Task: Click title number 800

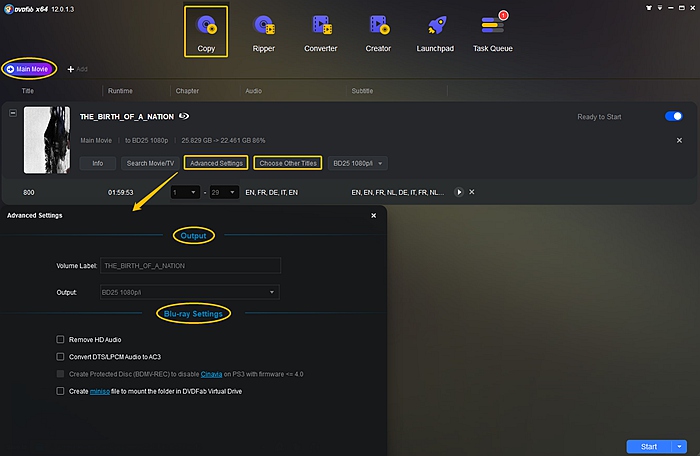Action: click(29, 192)
